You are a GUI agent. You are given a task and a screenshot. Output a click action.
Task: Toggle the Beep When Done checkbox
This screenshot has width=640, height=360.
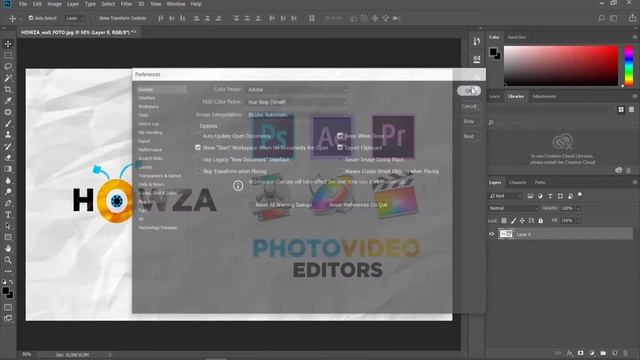(340, 136)
